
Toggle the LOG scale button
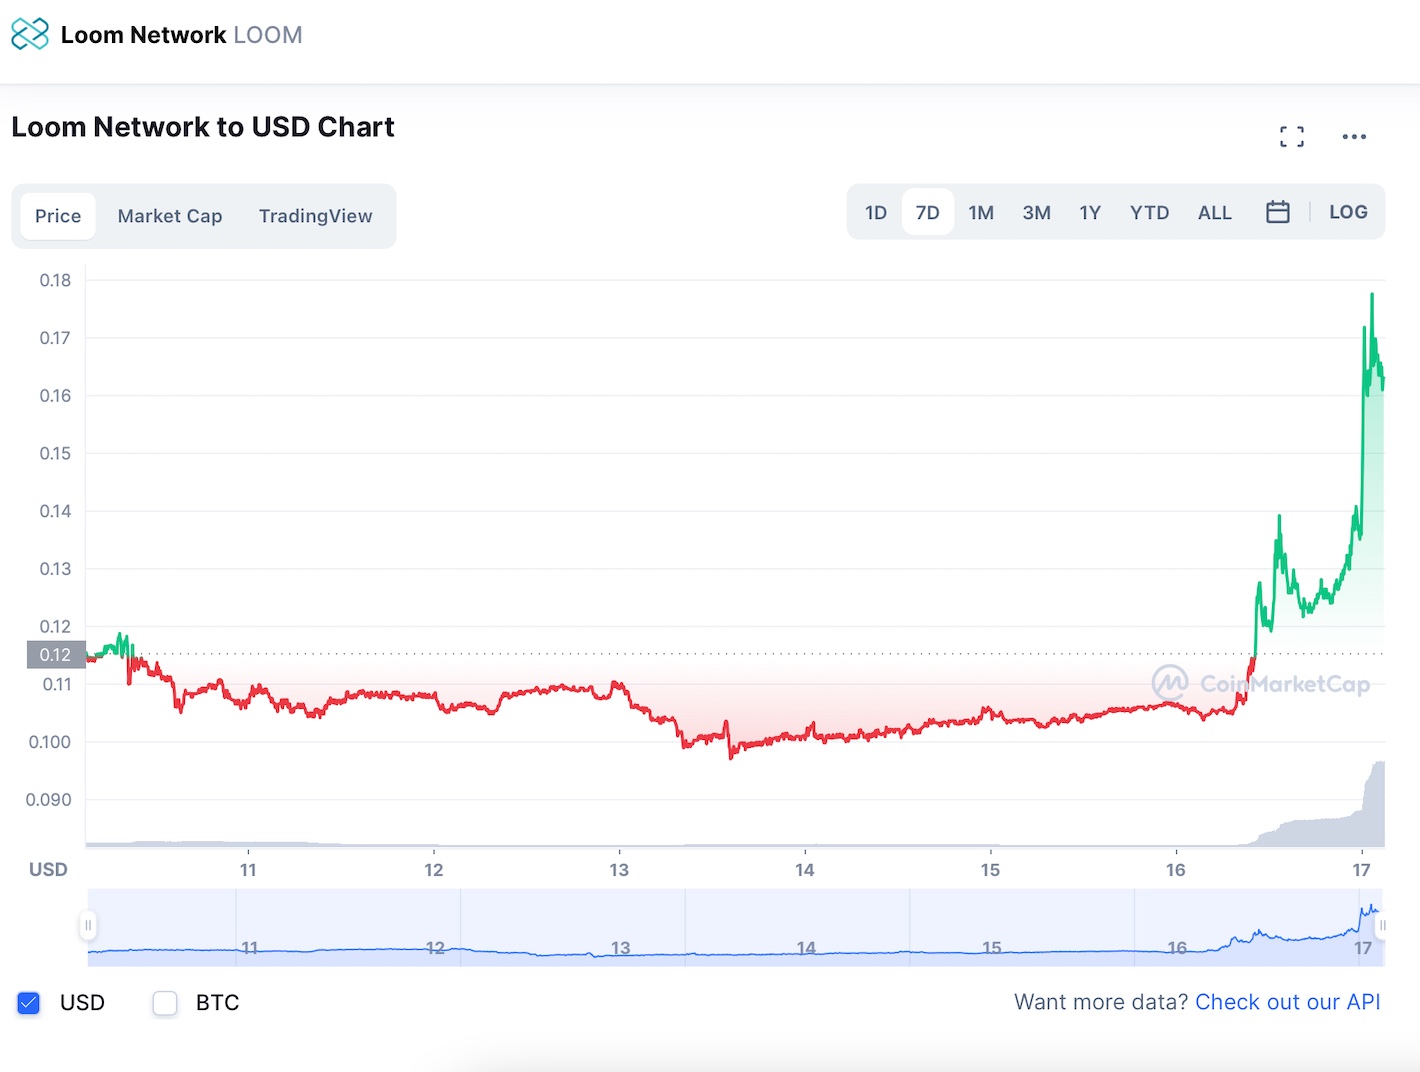click(1348, 212)
